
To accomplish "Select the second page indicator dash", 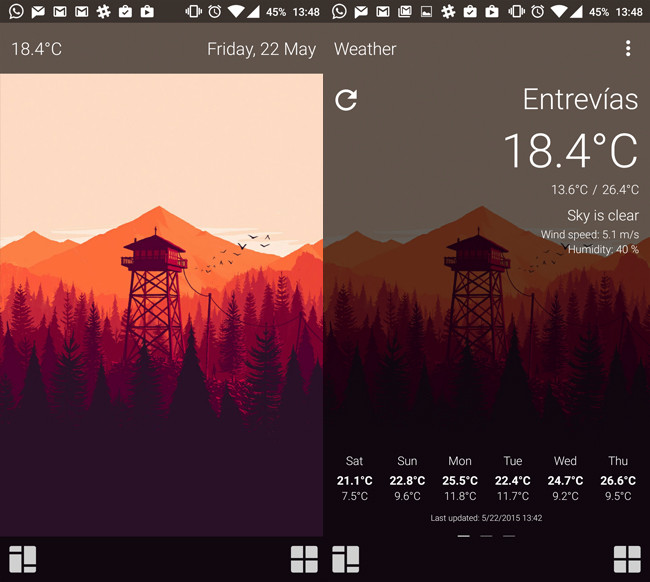I will click(x=486, y=536).
